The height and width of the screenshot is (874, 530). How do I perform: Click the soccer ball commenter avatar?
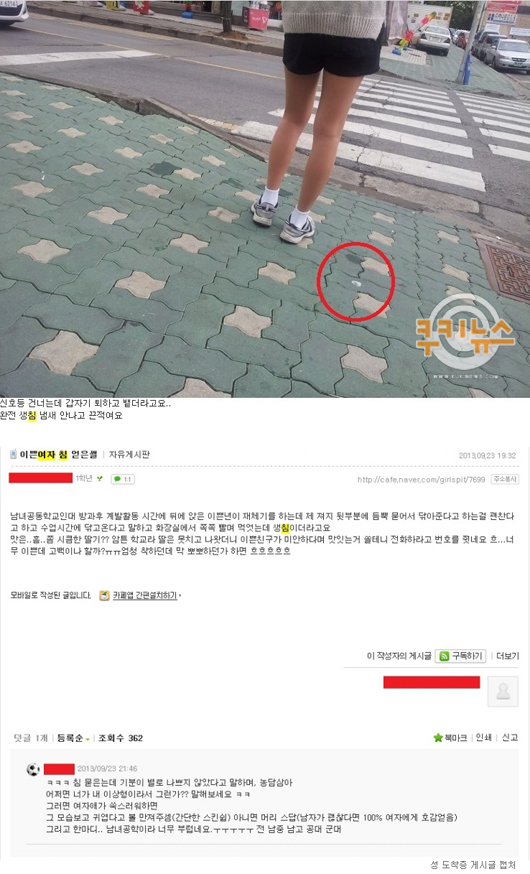pos(33,769)
